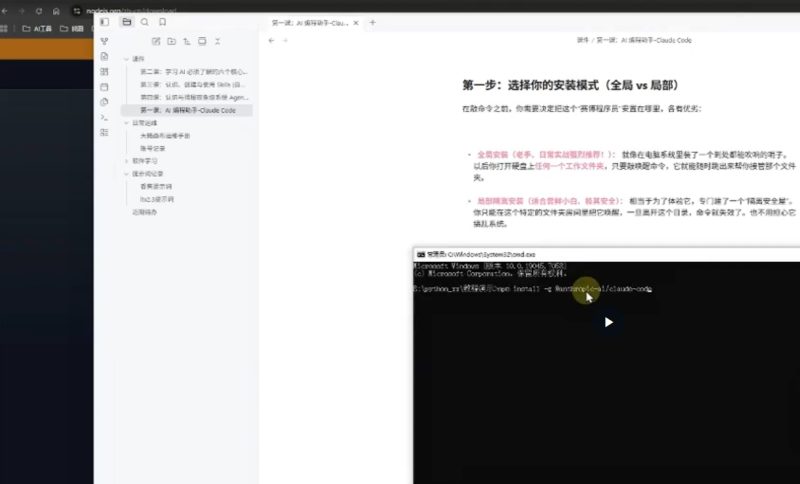800x484 pixels.
Task: Open the second bookmark folder in the browser bar
Action: point(71,29)
